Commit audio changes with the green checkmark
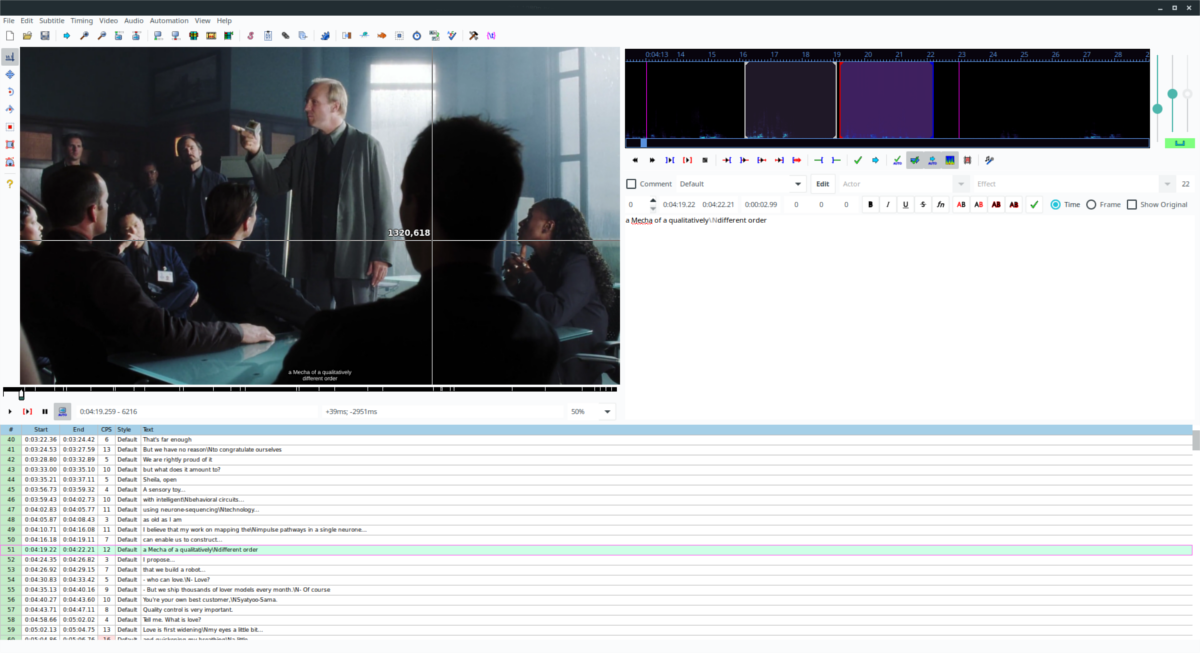The image size is (1200, 653). click(858, 160)
